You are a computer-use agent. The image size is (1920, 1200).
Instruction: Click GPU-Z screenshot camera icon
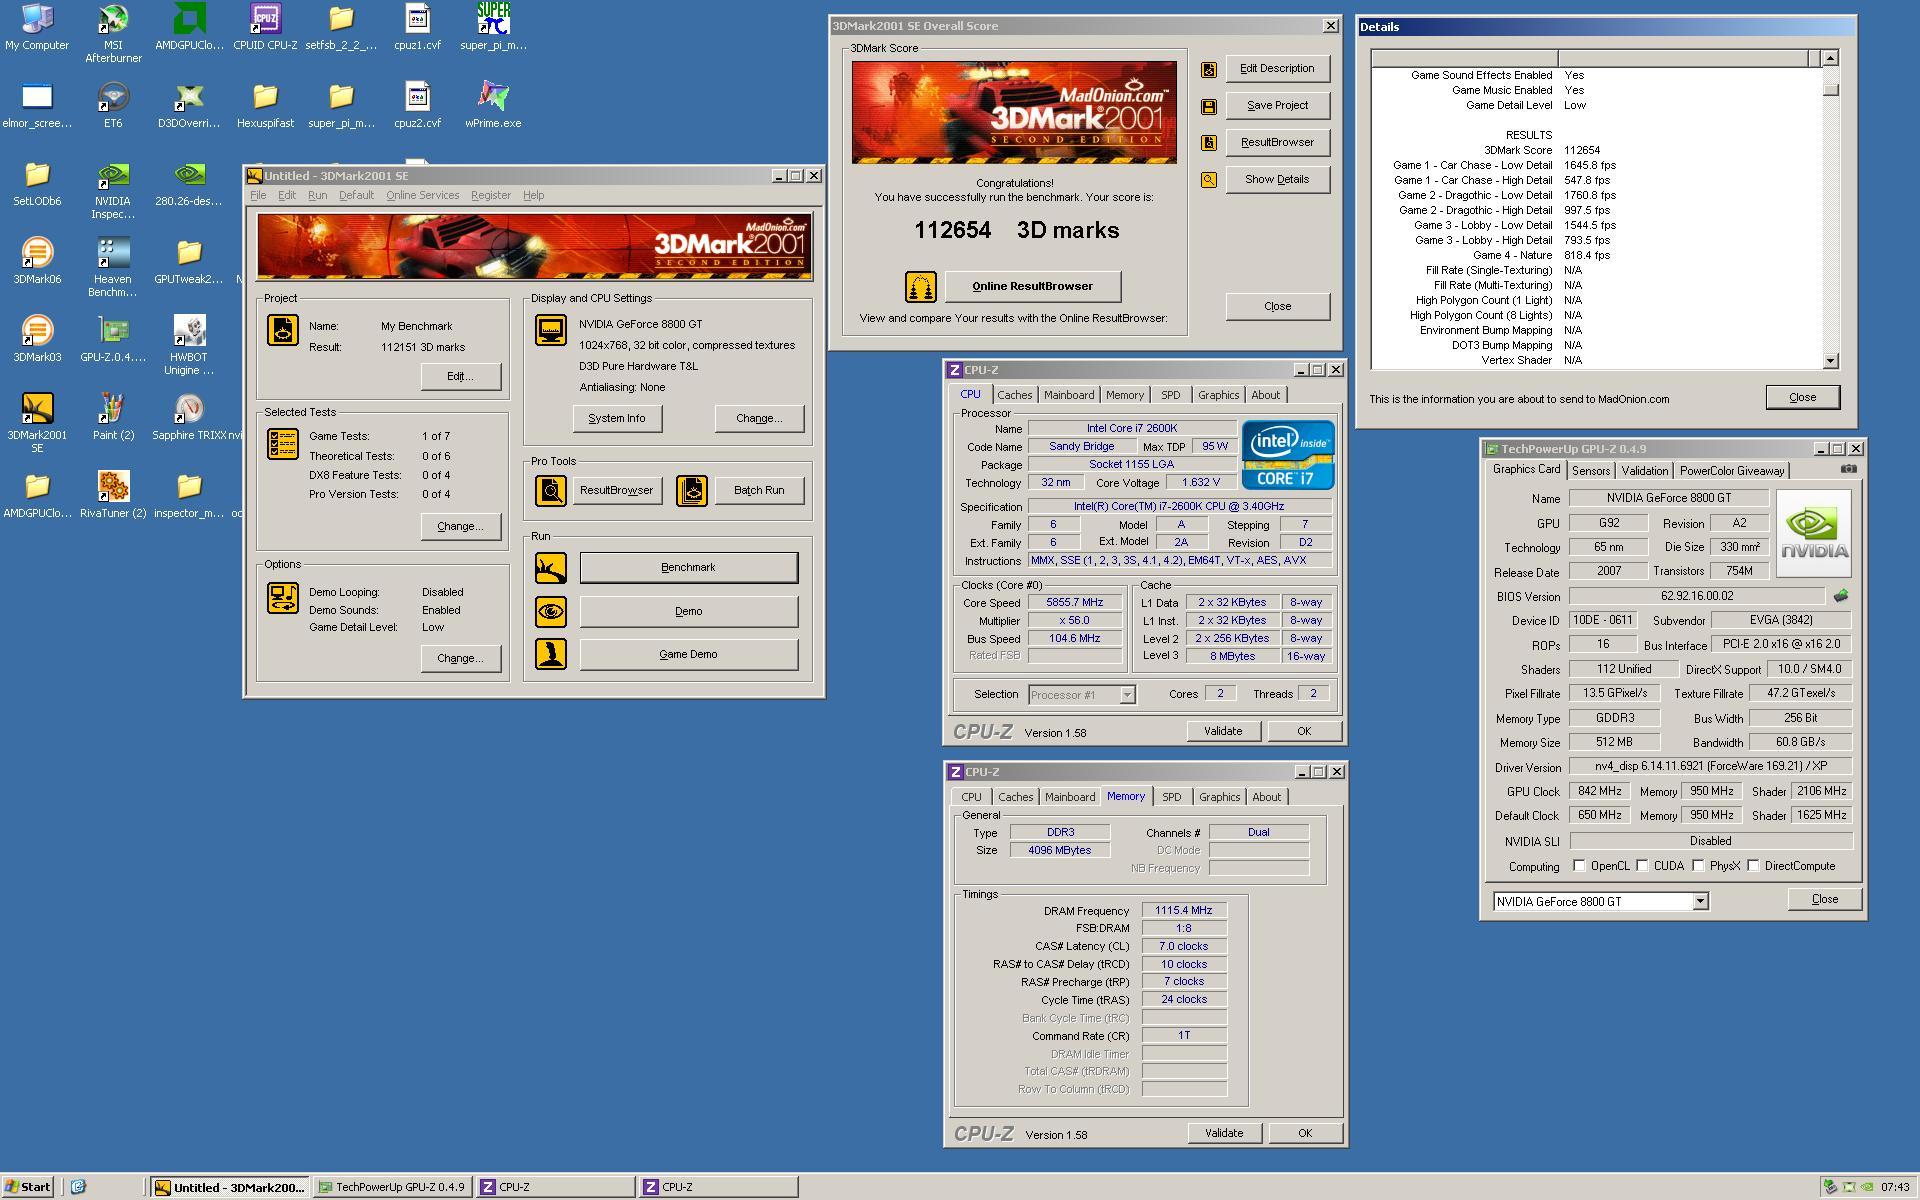point(1849,469)
